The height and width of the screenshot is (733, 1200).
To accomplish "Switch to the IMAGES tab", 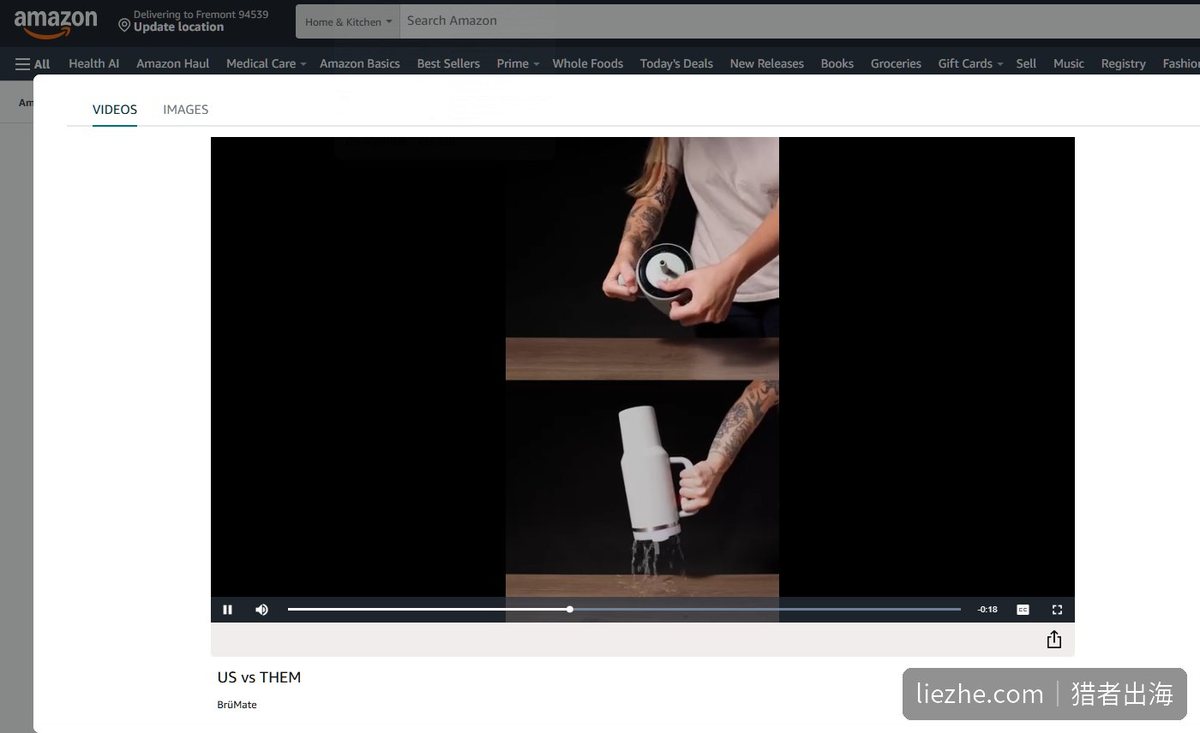I will (186, 110).
